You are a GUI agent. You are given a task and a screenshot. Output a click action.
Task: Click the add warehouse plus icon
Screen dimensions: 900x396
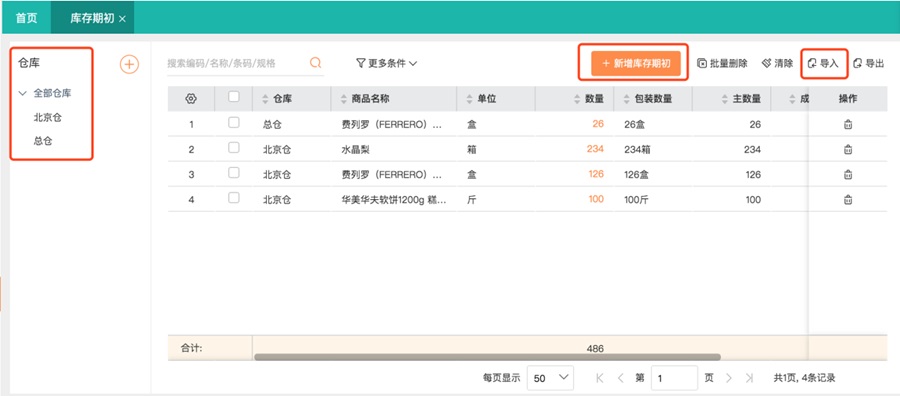click(x=129, y=64)
